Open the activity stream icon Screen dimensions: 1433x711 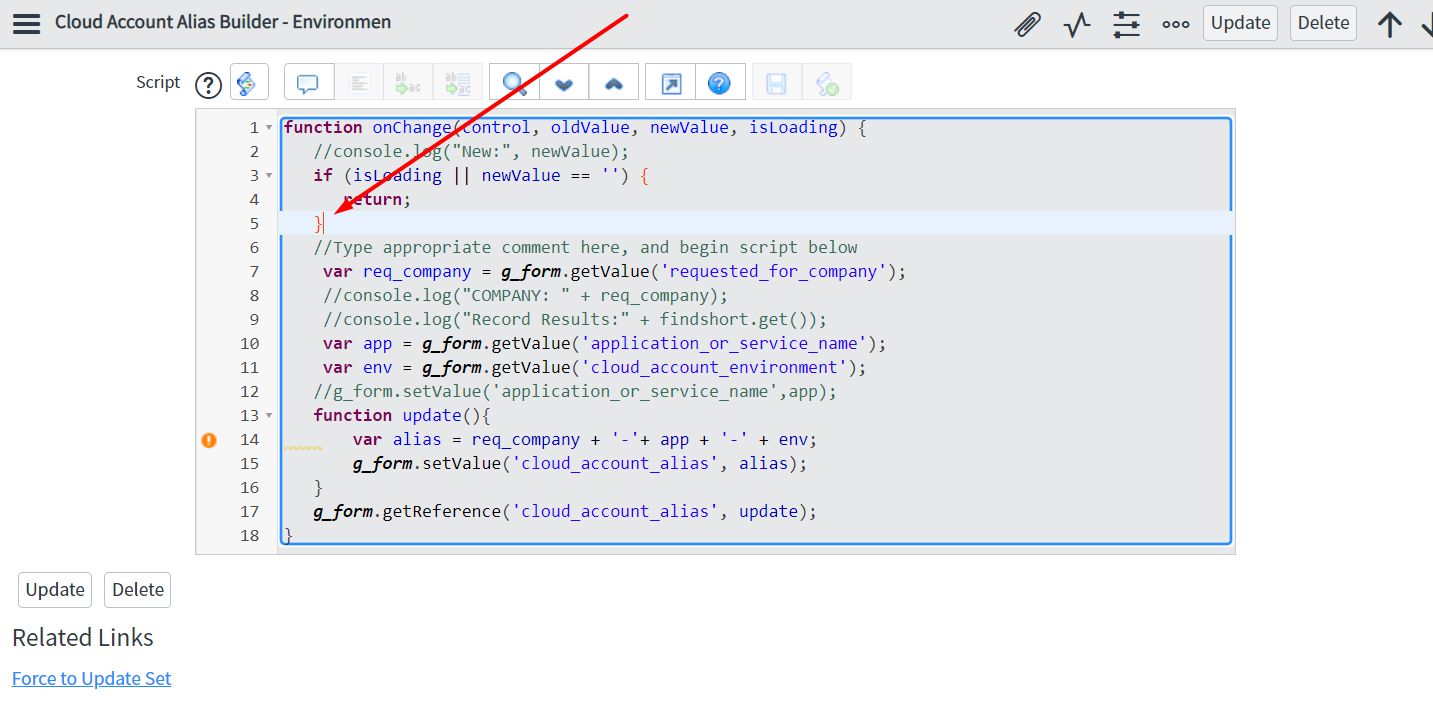(x=1076, y=24)
